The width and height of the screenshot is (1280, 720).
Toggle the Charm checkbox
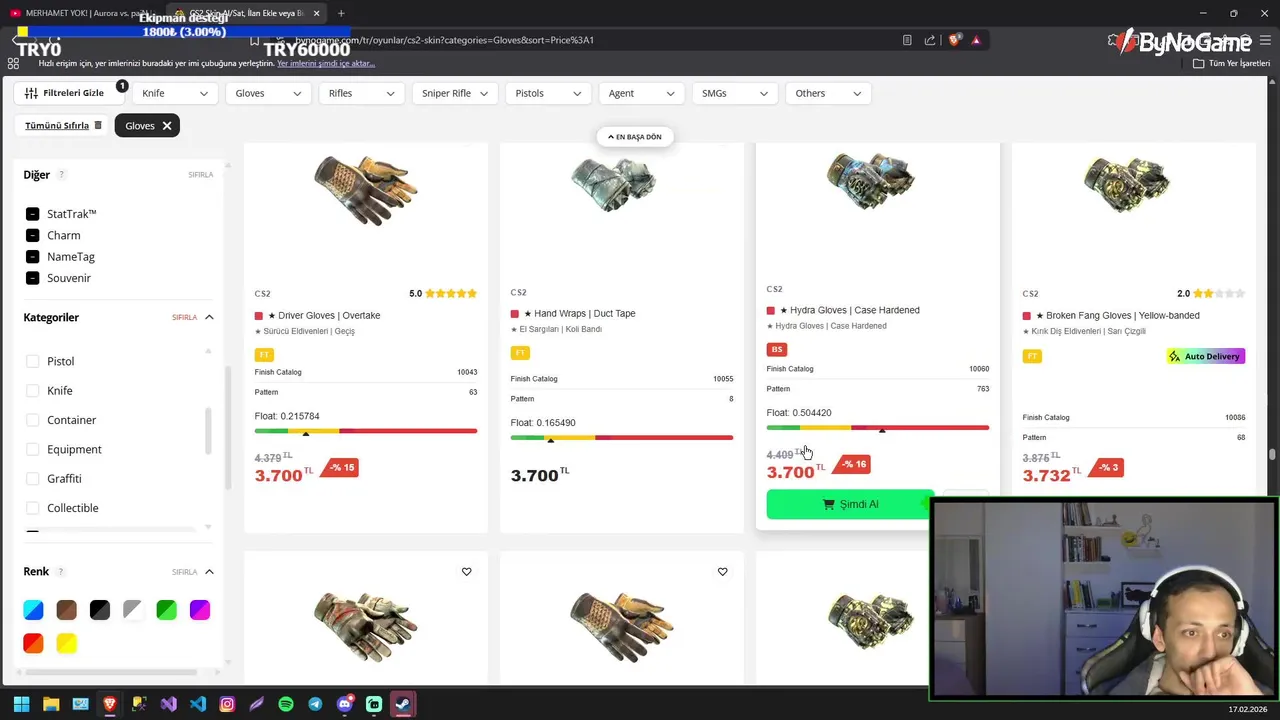click(33, 235)
